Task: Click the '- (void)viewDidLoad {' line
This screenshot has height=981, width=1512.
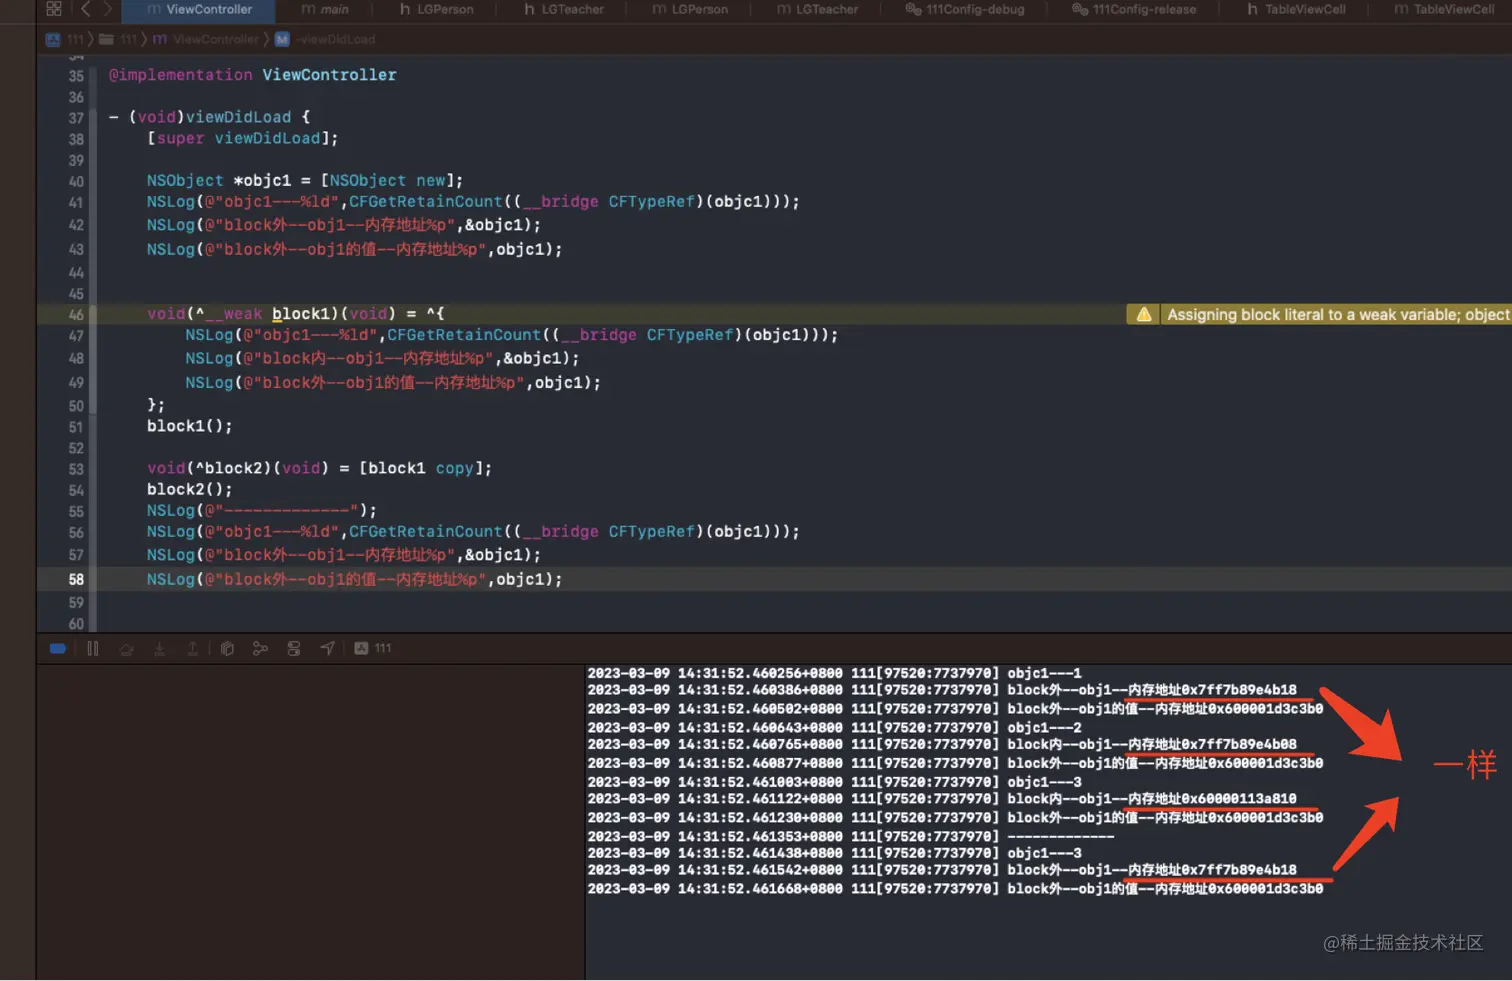Action: tap(209, 117)
